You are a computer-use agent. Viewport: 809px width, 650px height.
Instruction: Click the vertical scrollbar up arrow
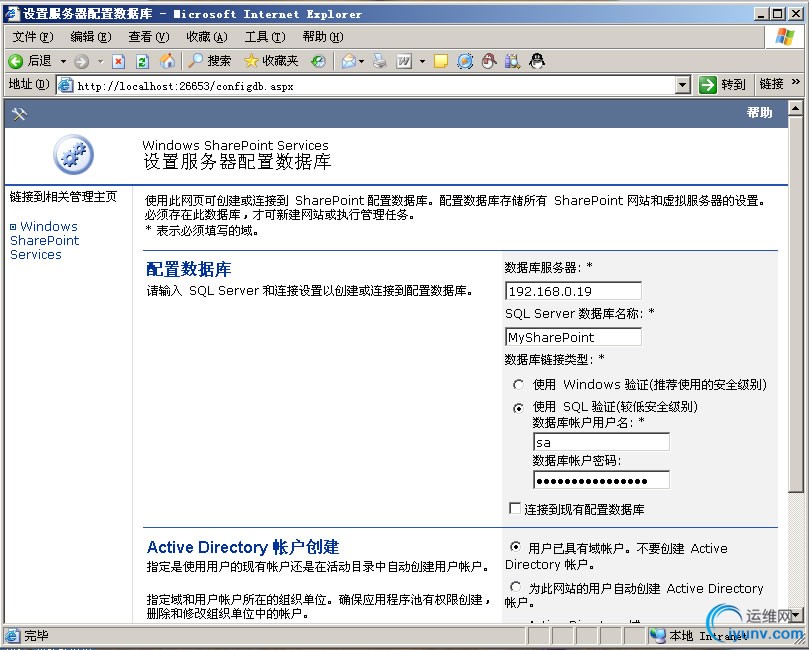[796, 108]
